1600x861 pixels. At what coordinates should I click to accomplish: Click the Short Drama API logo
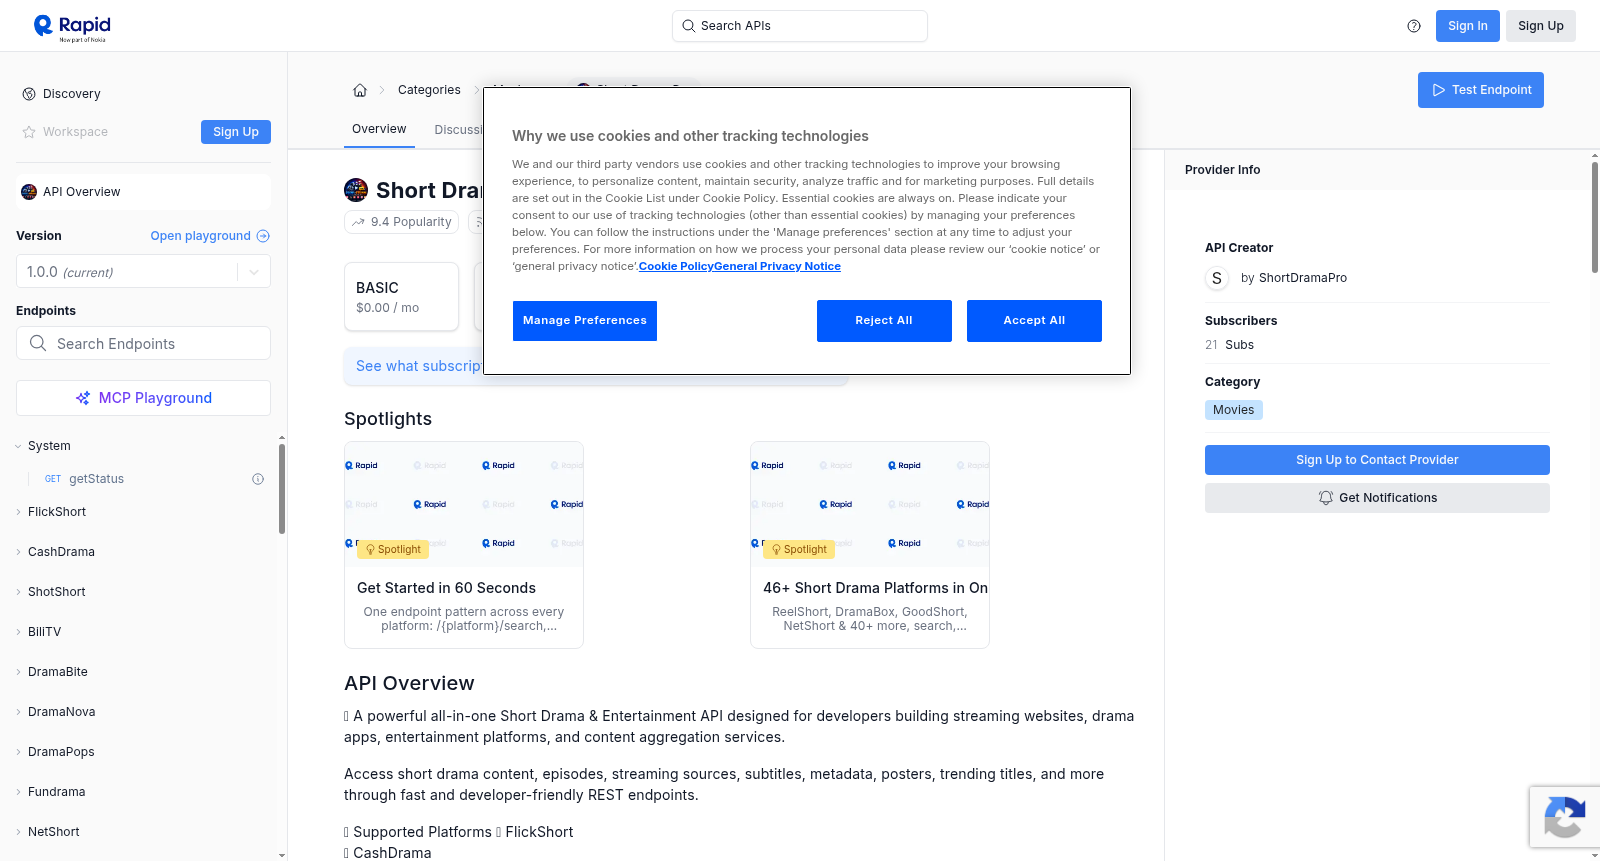(356, 190)
